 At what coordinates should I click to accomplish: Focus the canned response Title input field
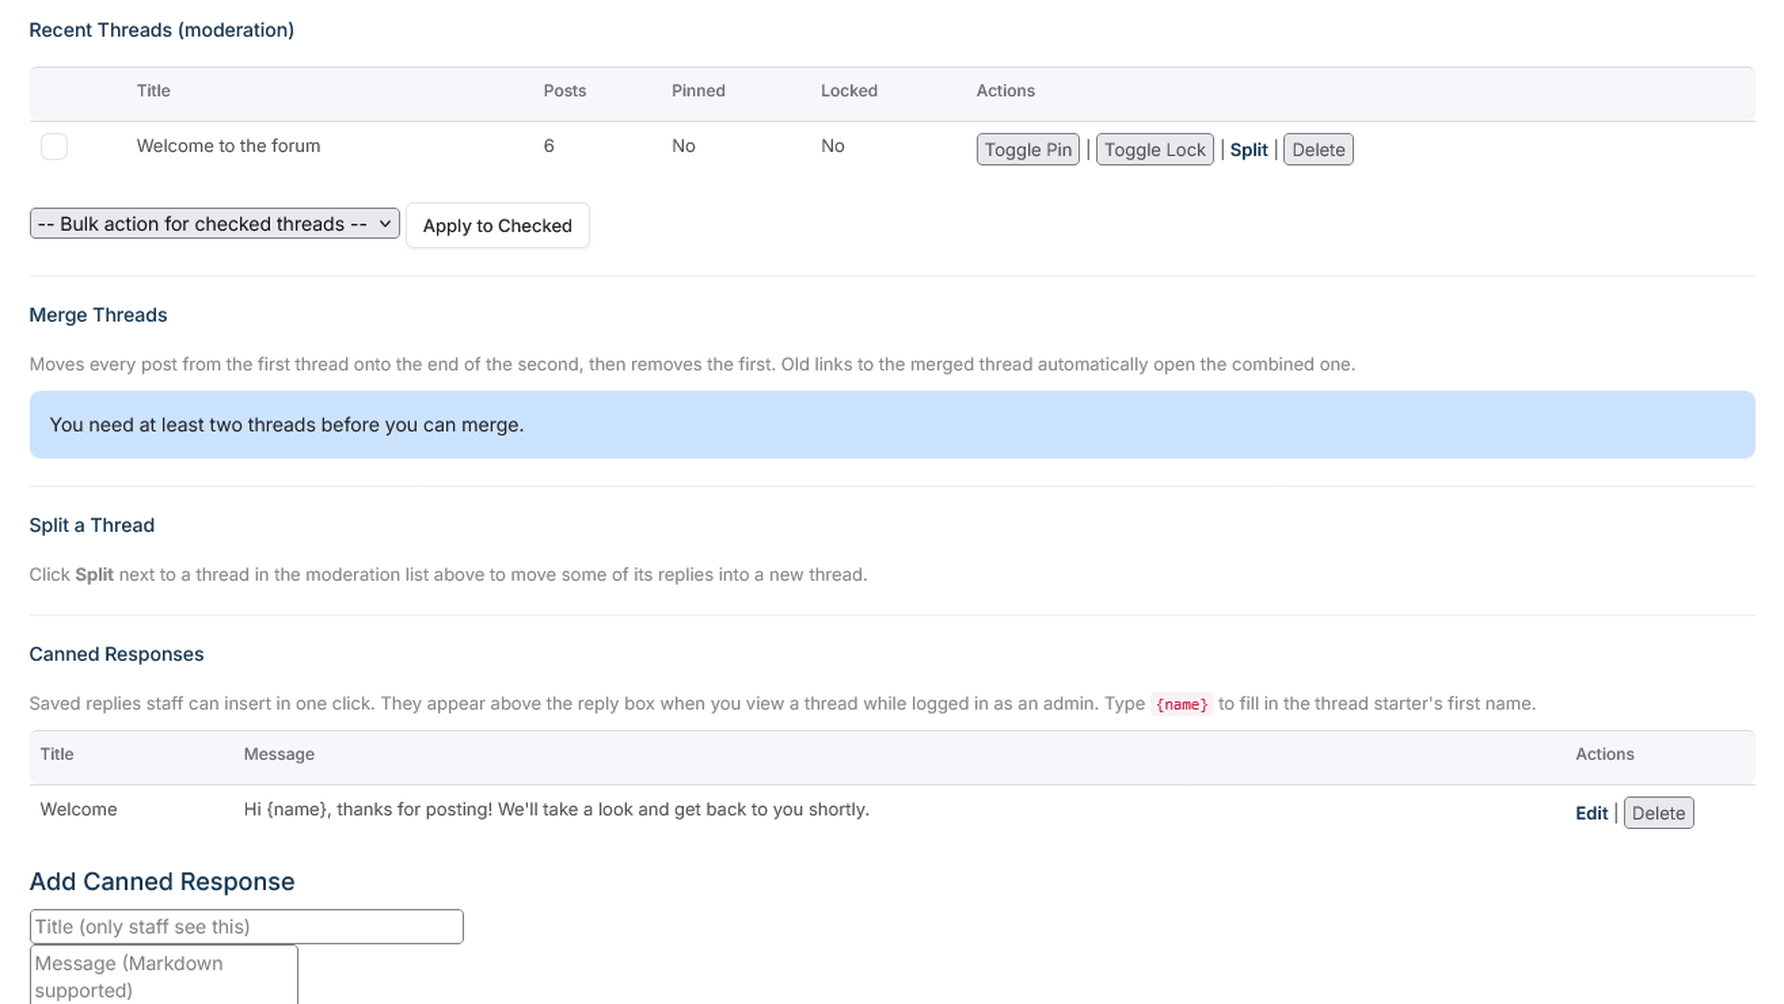pyautogui.click(x=247, y=926)
